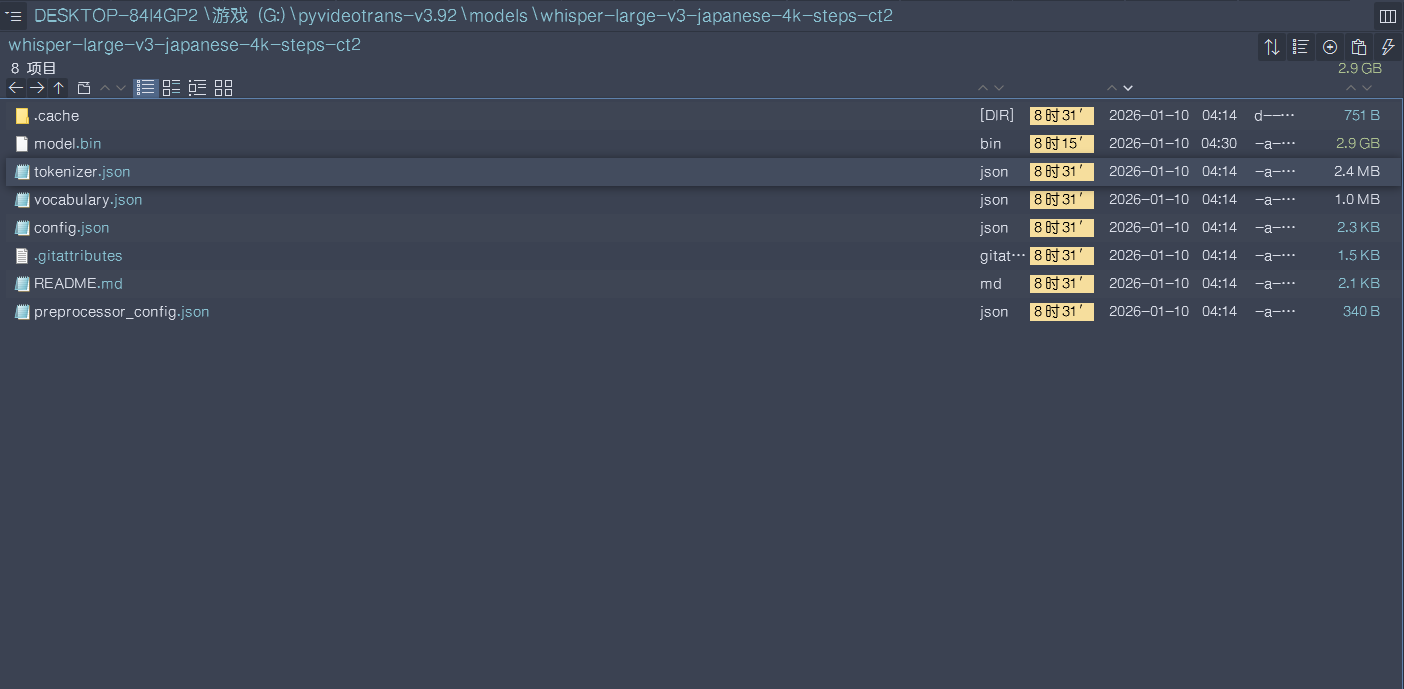
Task: Toggle the column layout icon at top right
Action: pos(1387,16)
